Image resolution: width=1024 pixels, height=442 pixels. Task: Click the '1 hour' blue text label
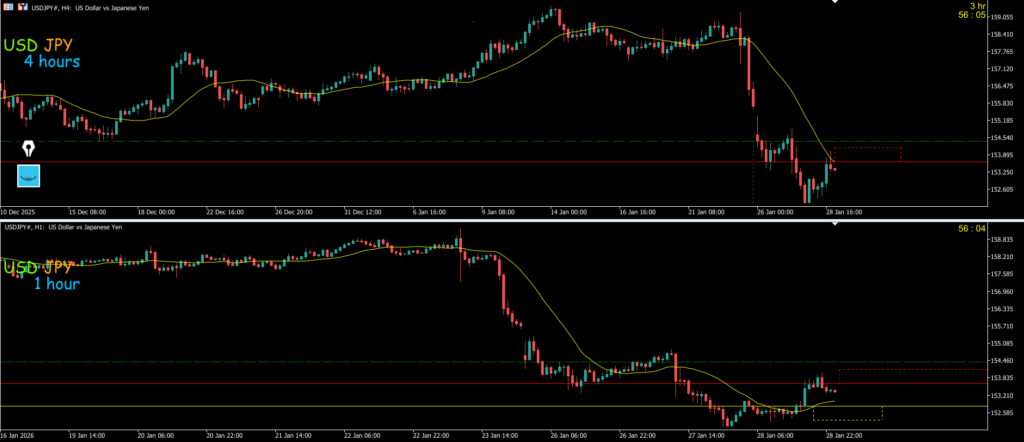tap(56, 284)
